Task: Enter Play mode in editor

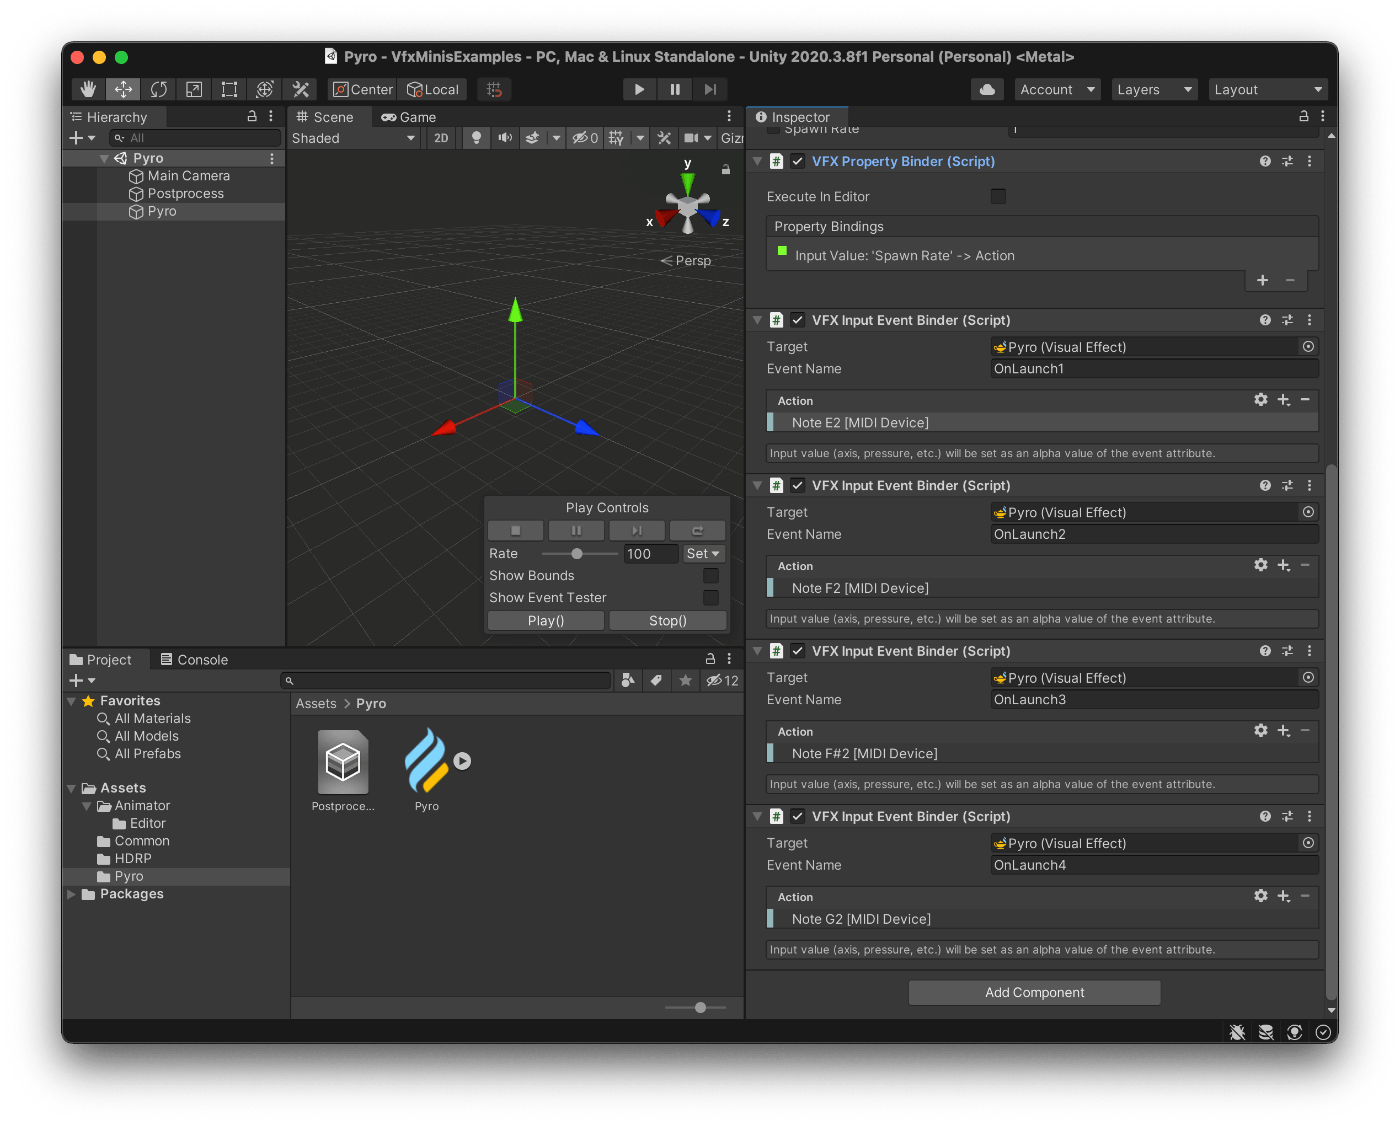Action: pos(639,89)
